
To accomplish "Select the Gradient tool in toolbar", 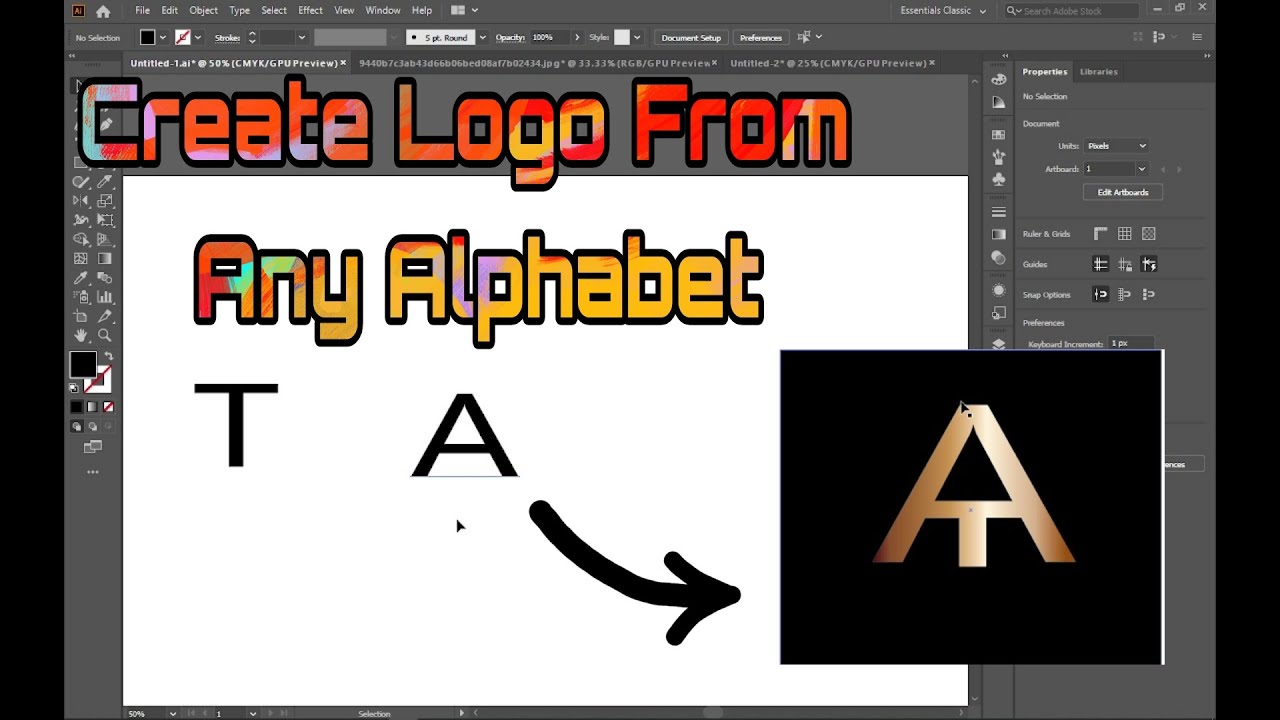I will [104, 258].
